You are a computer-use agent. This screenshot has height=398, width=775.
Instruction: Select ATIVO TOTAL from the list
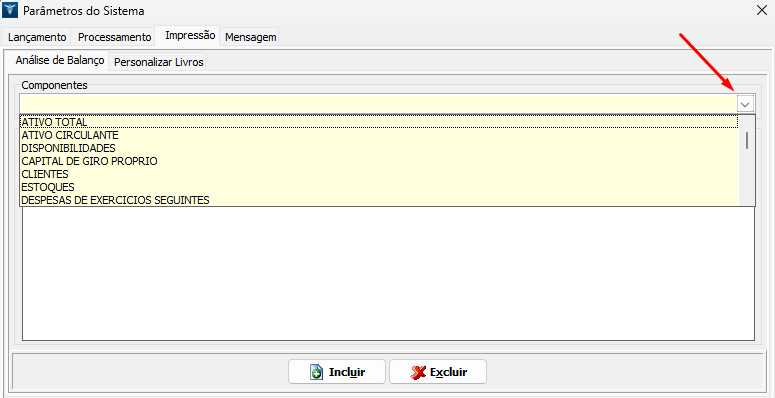(379, 122)
